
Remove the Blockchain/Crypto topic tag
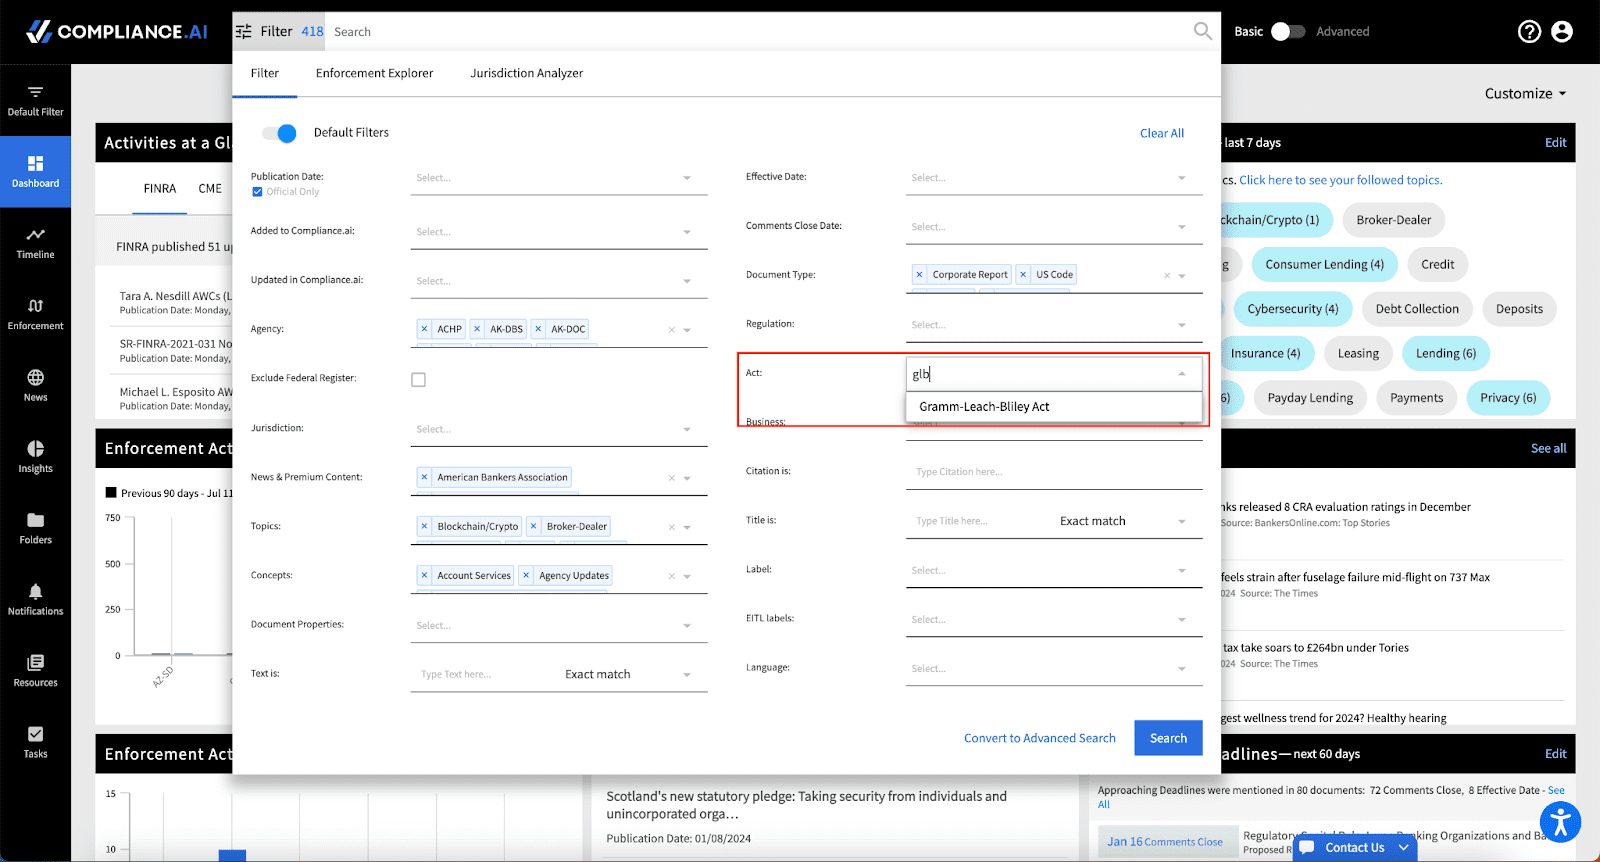tap(424, 526)
